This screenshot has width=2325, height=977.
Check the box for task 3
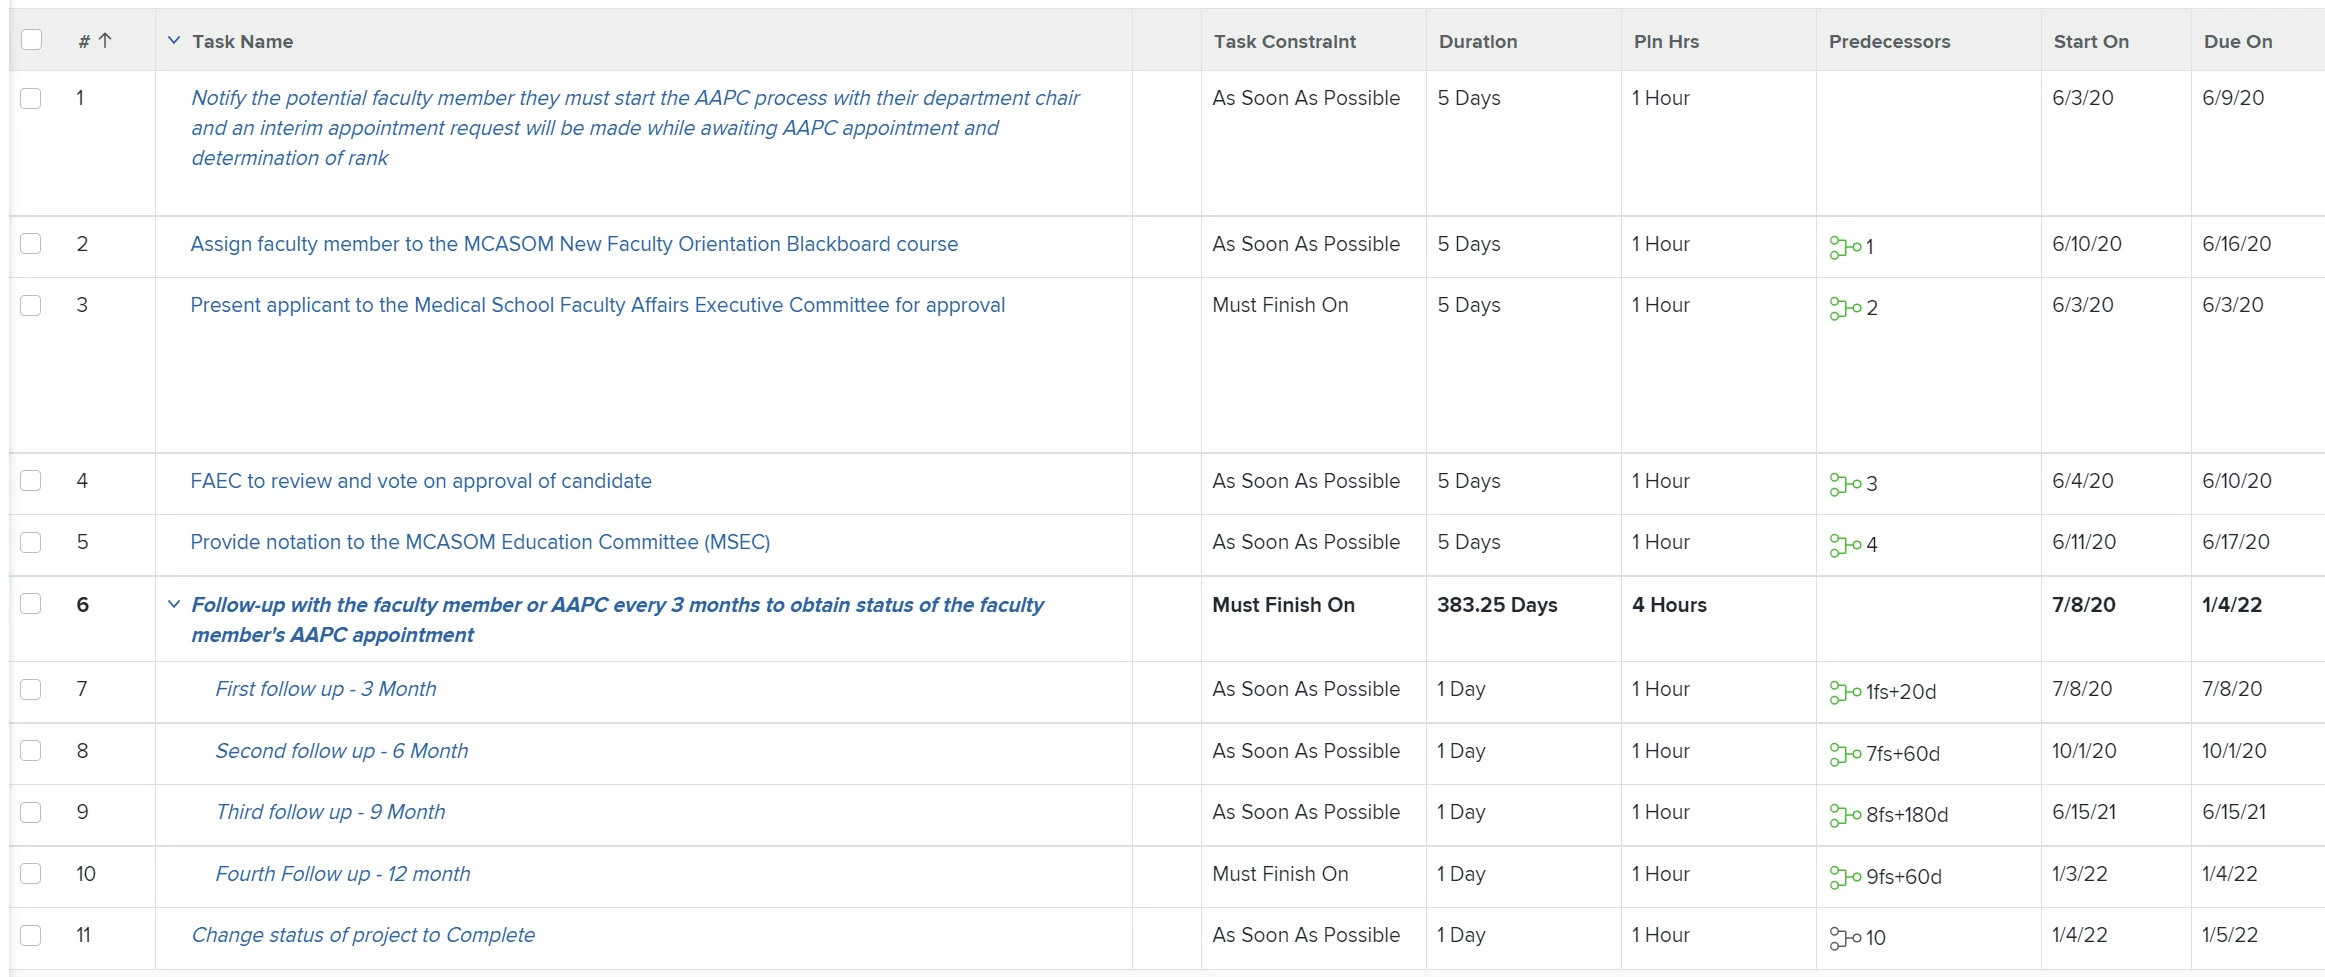click(31, 305)
